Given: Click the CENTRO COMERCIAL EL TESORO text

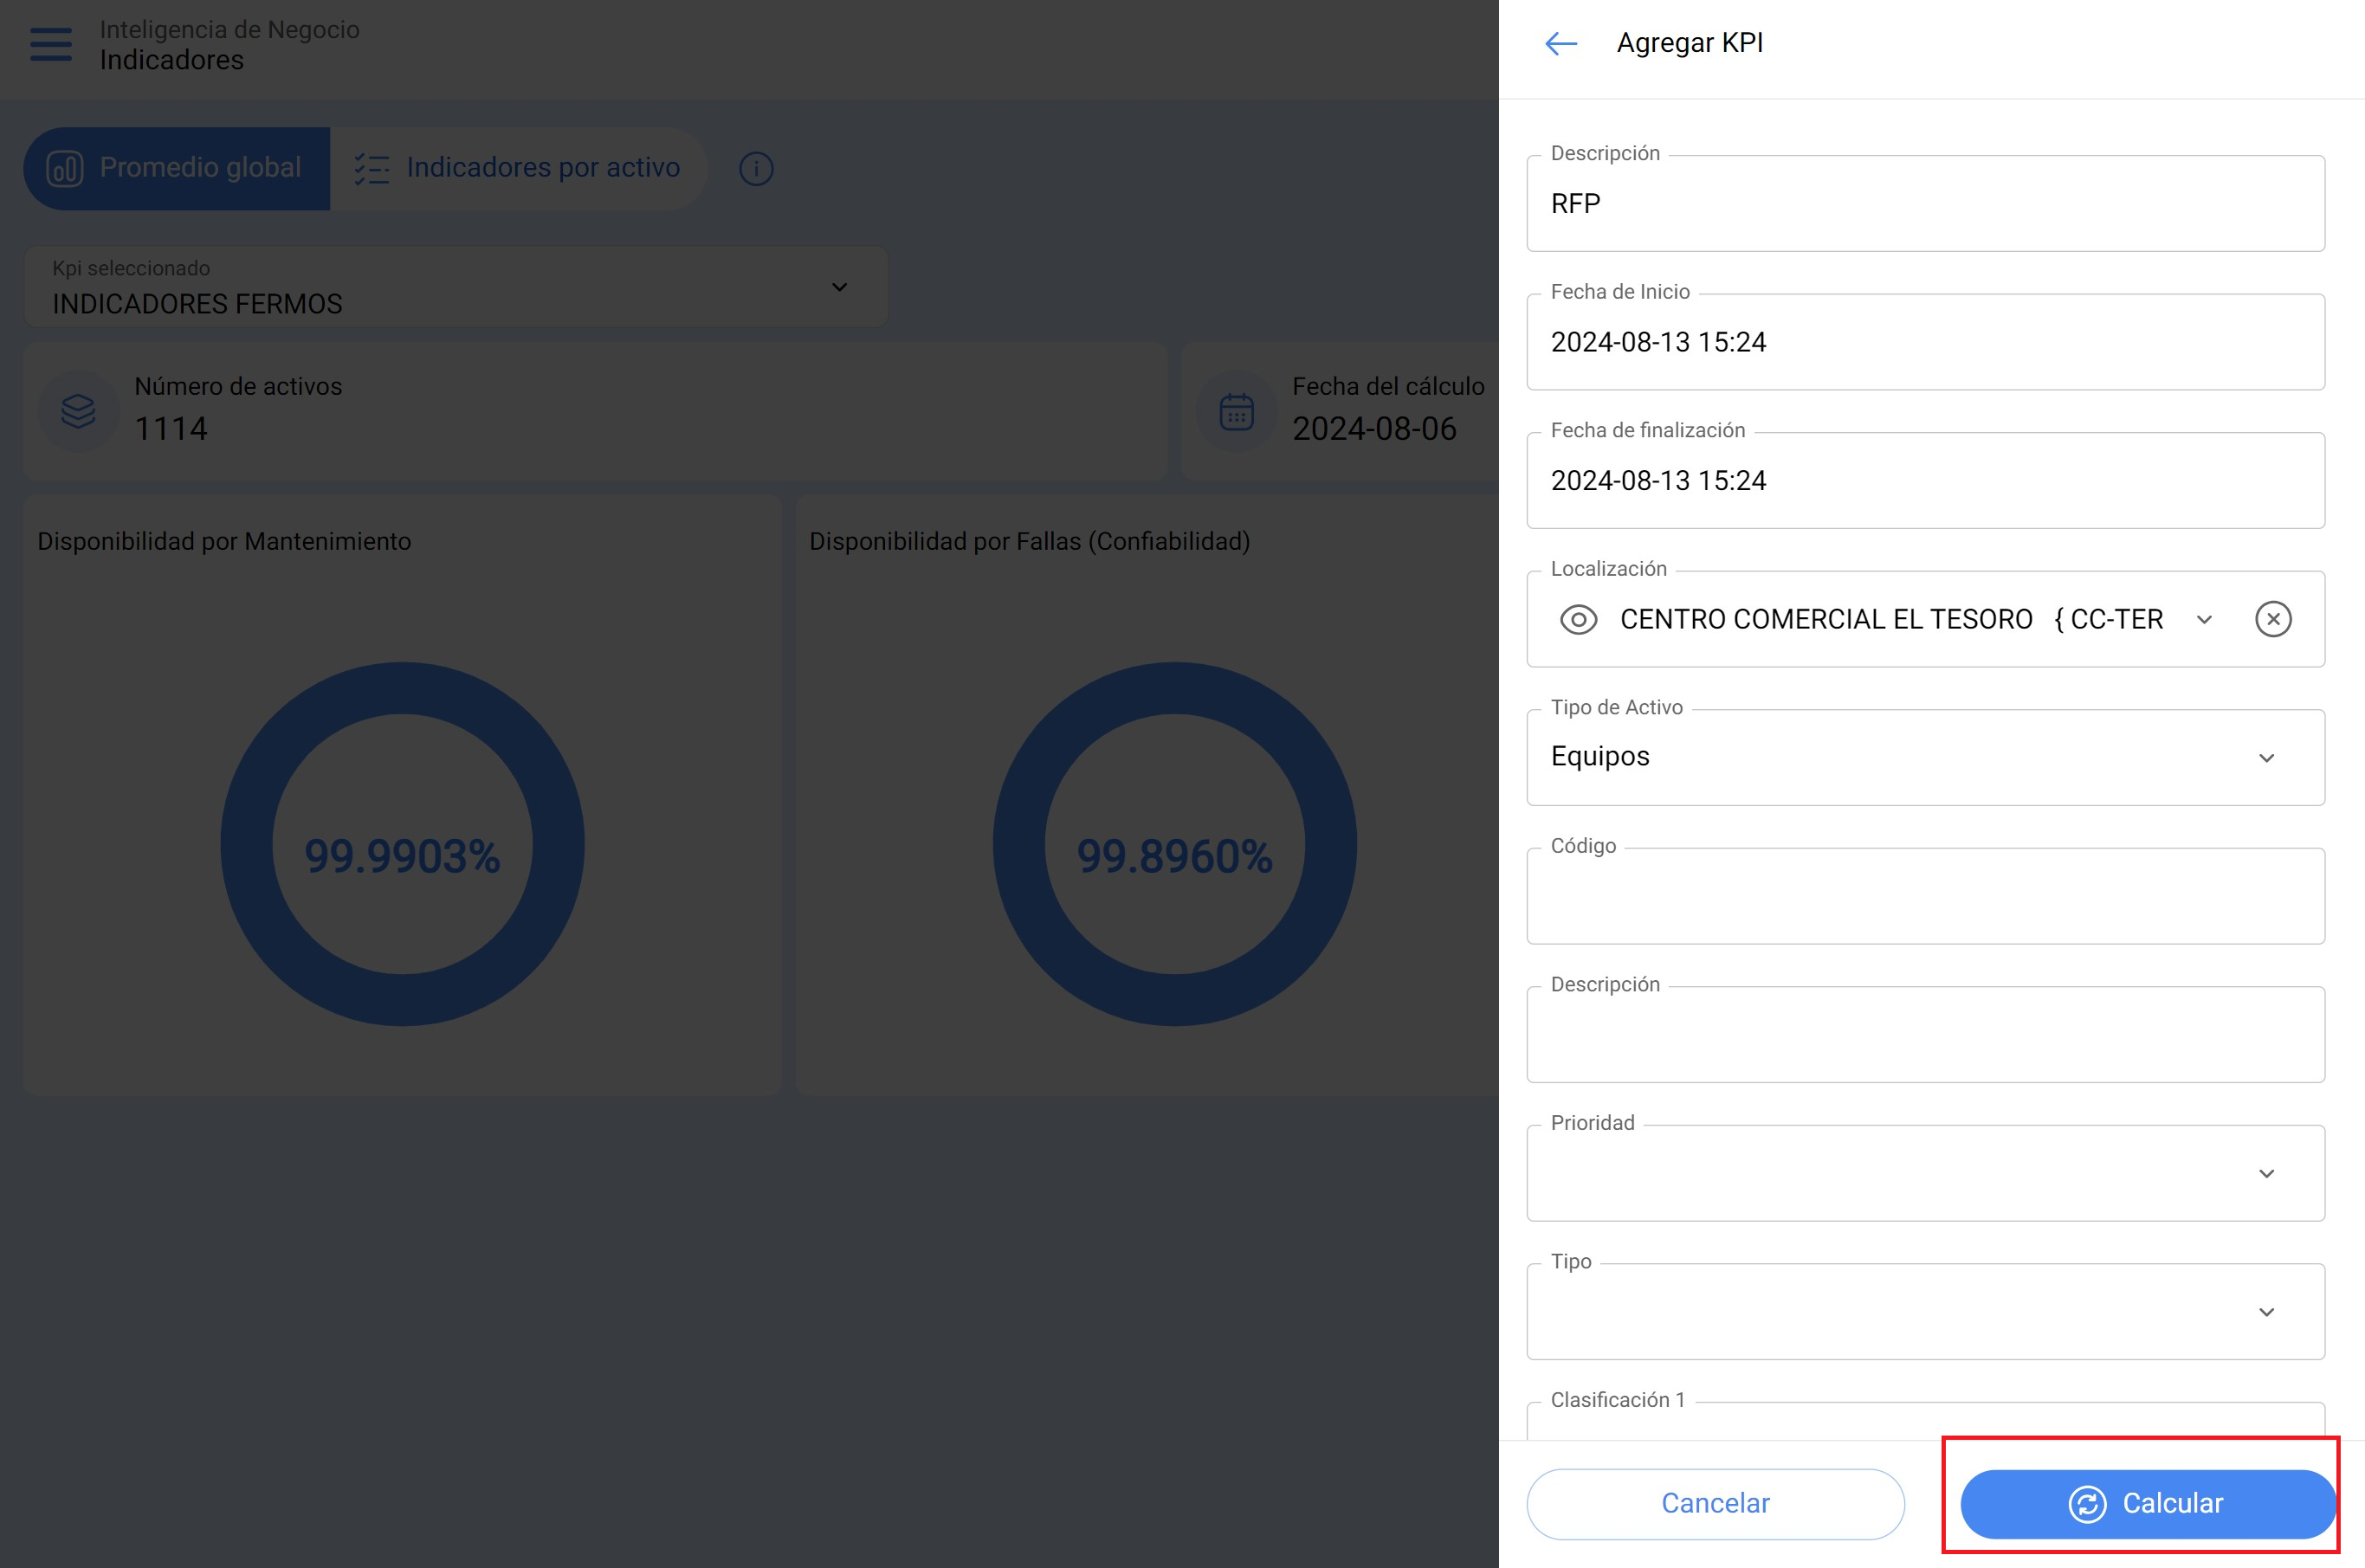Looking at the screenshot, I should (x=1826, y=620).
